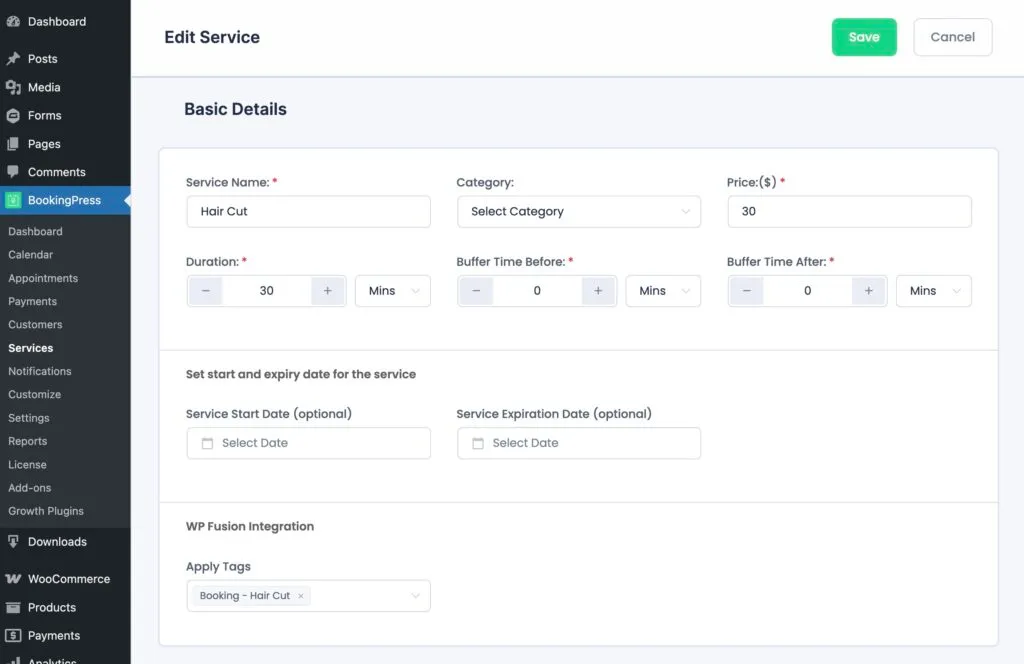Remove the 'Booking - Hair Cut' tag
This screenshot has height=664, width=1024.
[x=301, y=596]
